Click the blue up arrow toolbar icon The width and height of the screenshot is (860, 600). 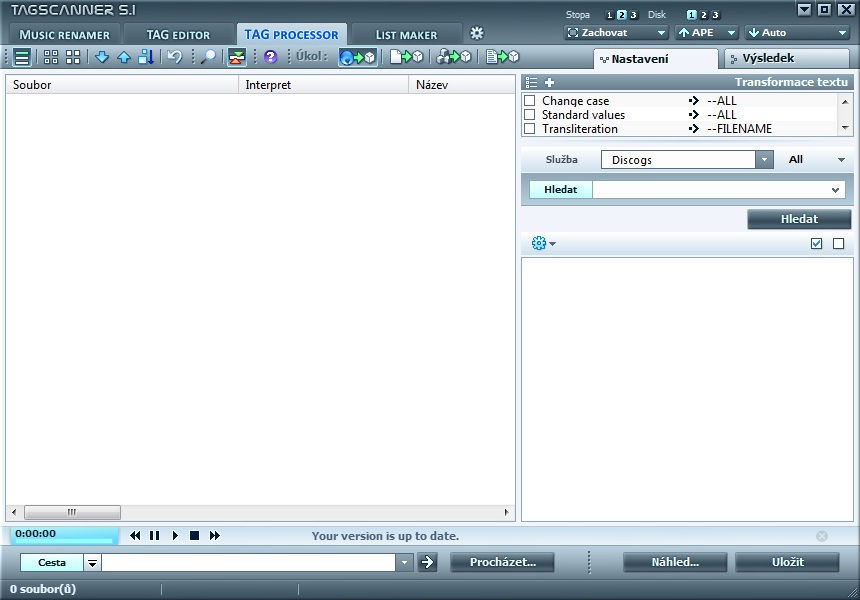[x=124, y=57]
